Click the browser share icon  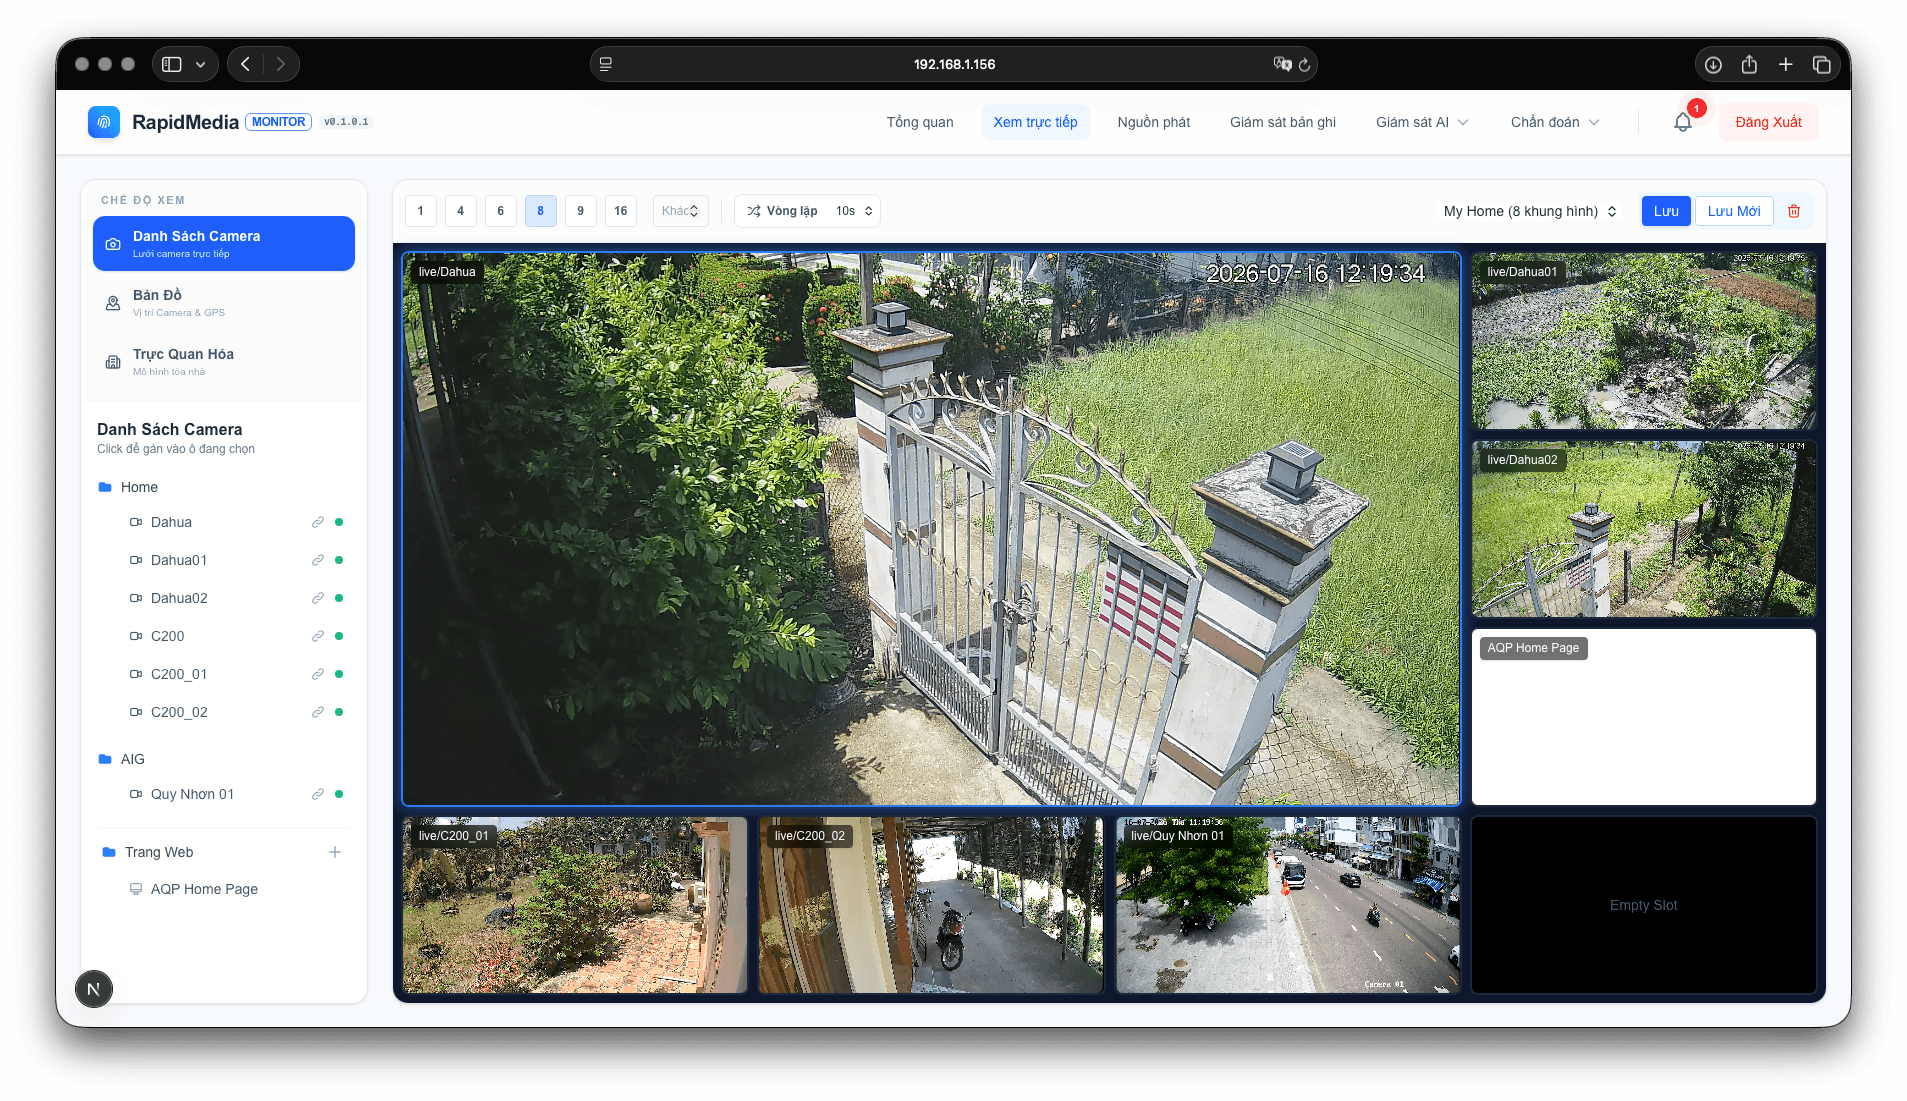pyautogui.click(x=1749, y=64)
